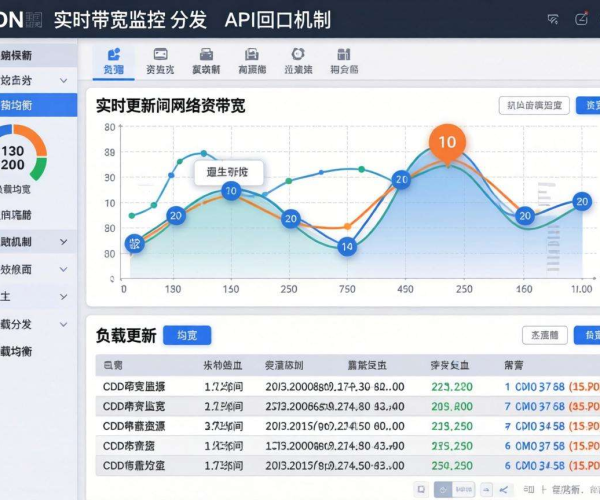This screenshot has width=600, height=500.
Task: Select the first blue marker at the chart's start
Action: [x=135, y=244]
